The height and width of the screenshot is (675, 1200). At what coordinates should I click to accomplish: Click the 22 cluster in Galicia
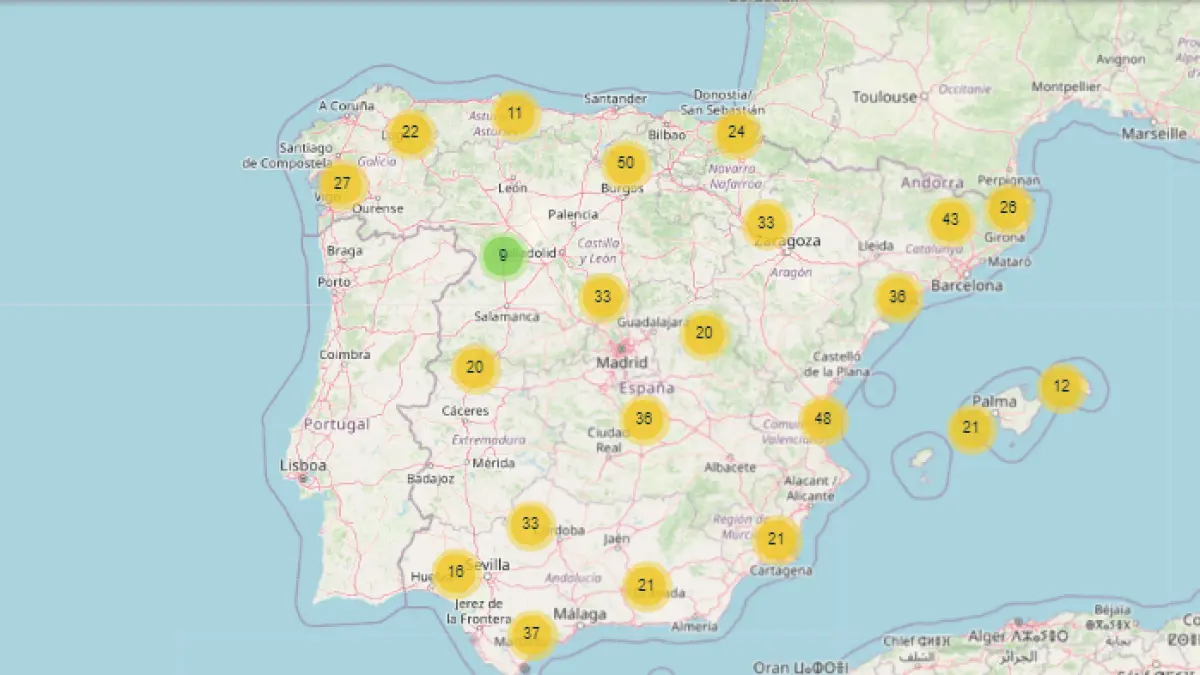coord(410,132)
